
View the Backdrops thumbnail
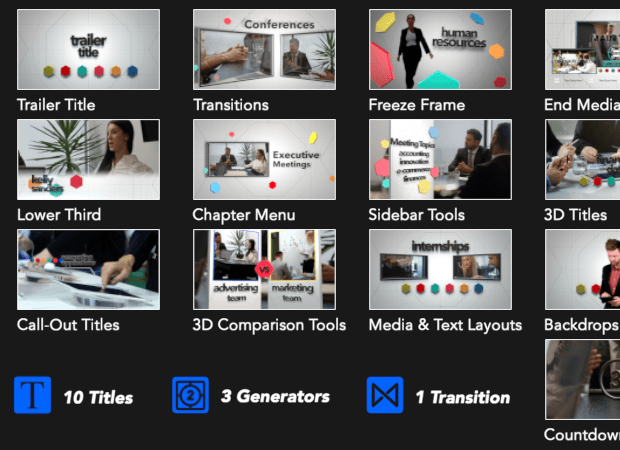pos(582,269)
